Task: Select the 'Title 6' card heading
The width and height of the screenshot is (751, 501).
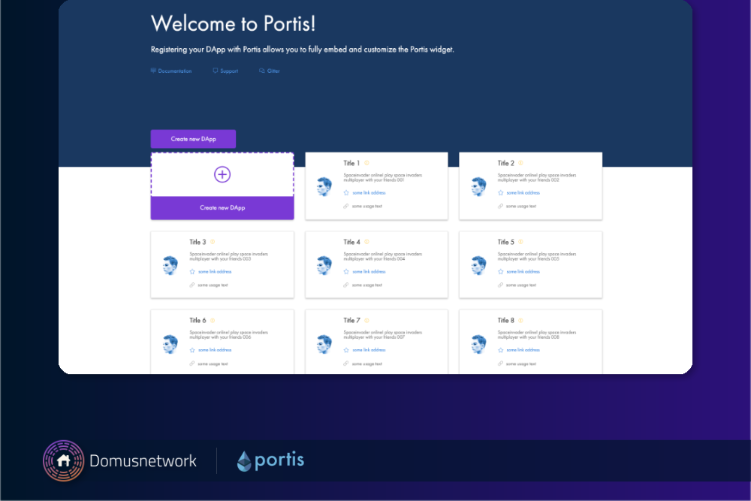Action: pyautogui.click(x=197, y=320)
